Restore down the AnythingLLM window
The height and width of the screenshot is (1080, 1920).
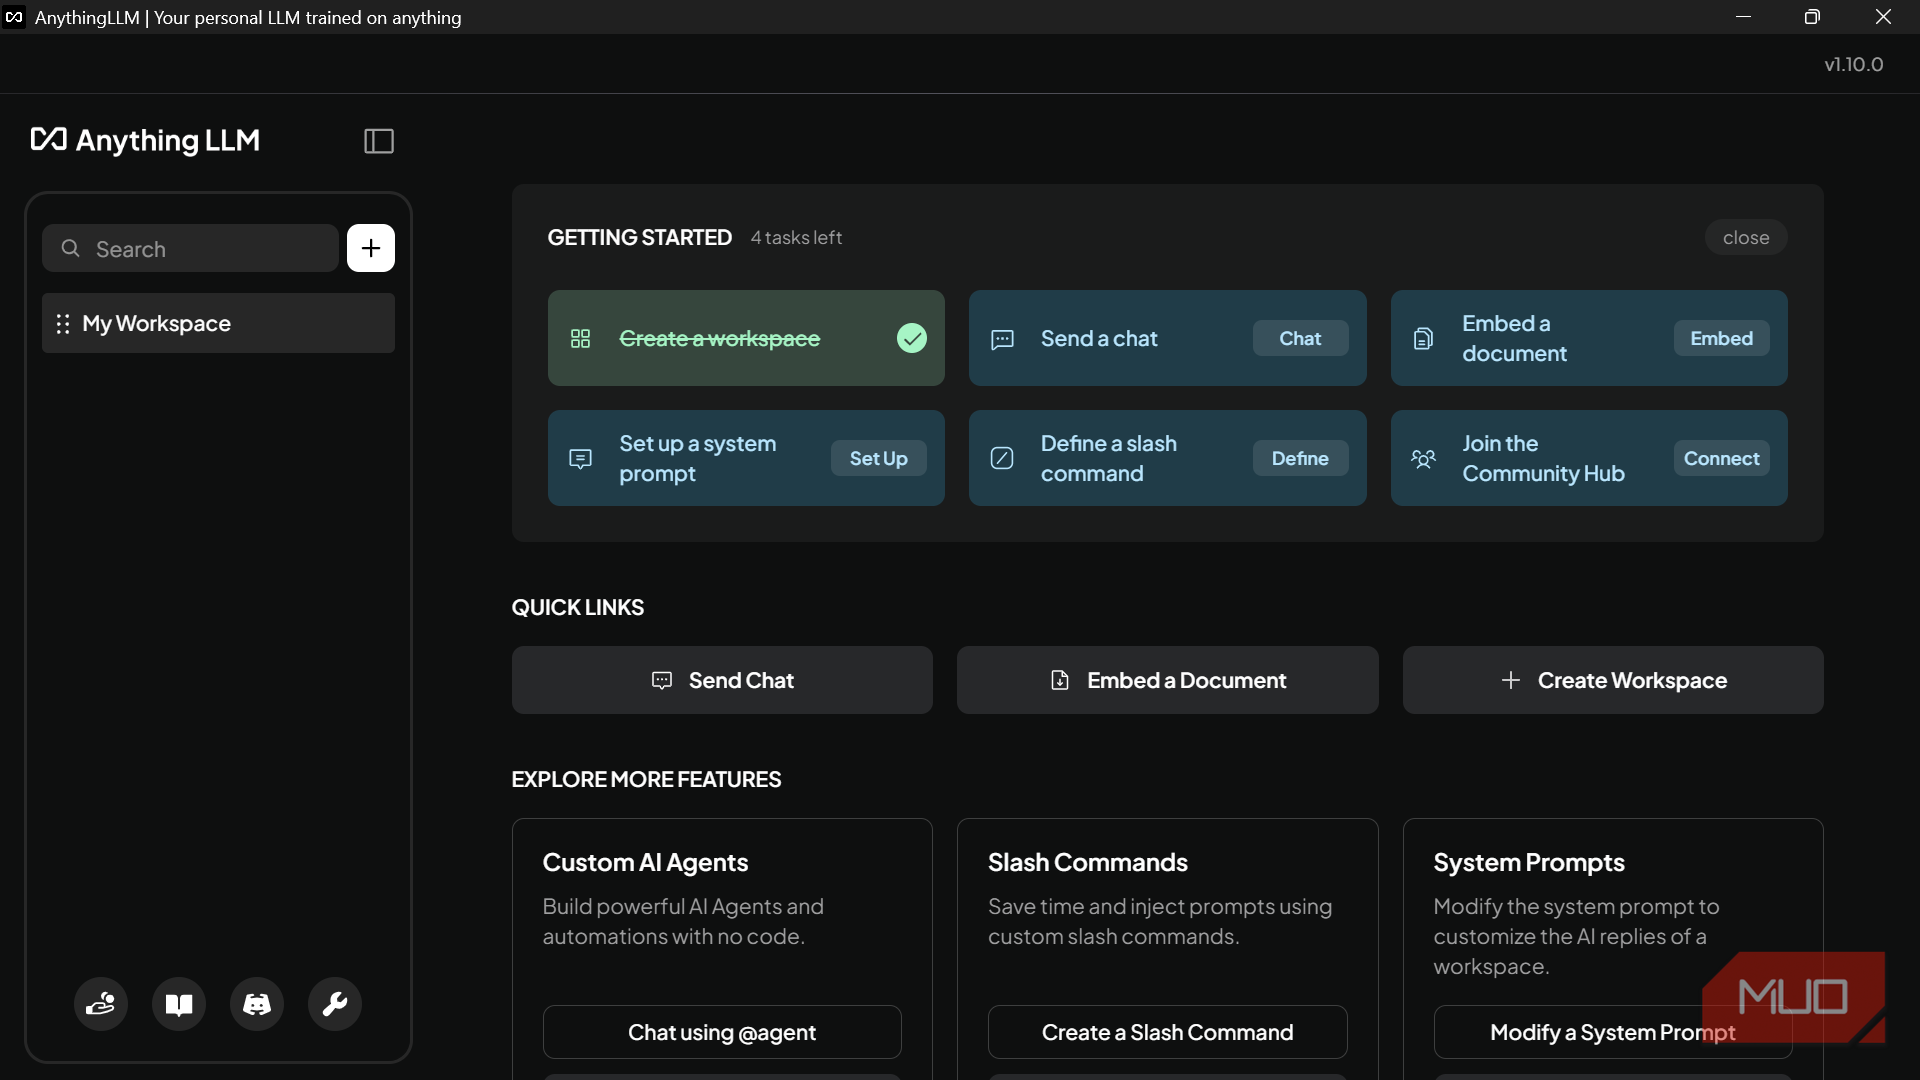click(1812, 17)
